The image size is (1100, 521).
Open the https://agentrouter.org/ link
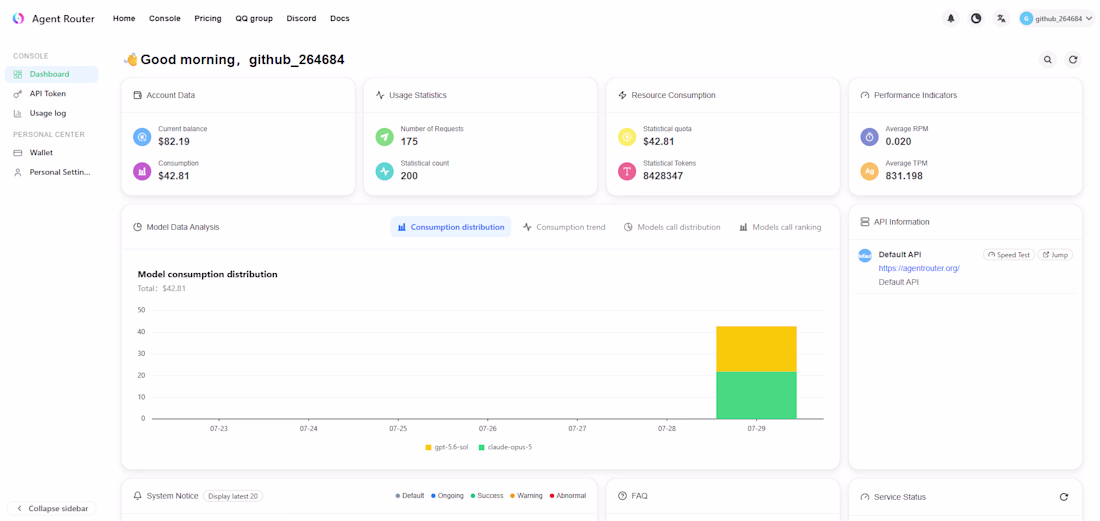(919, 269)
